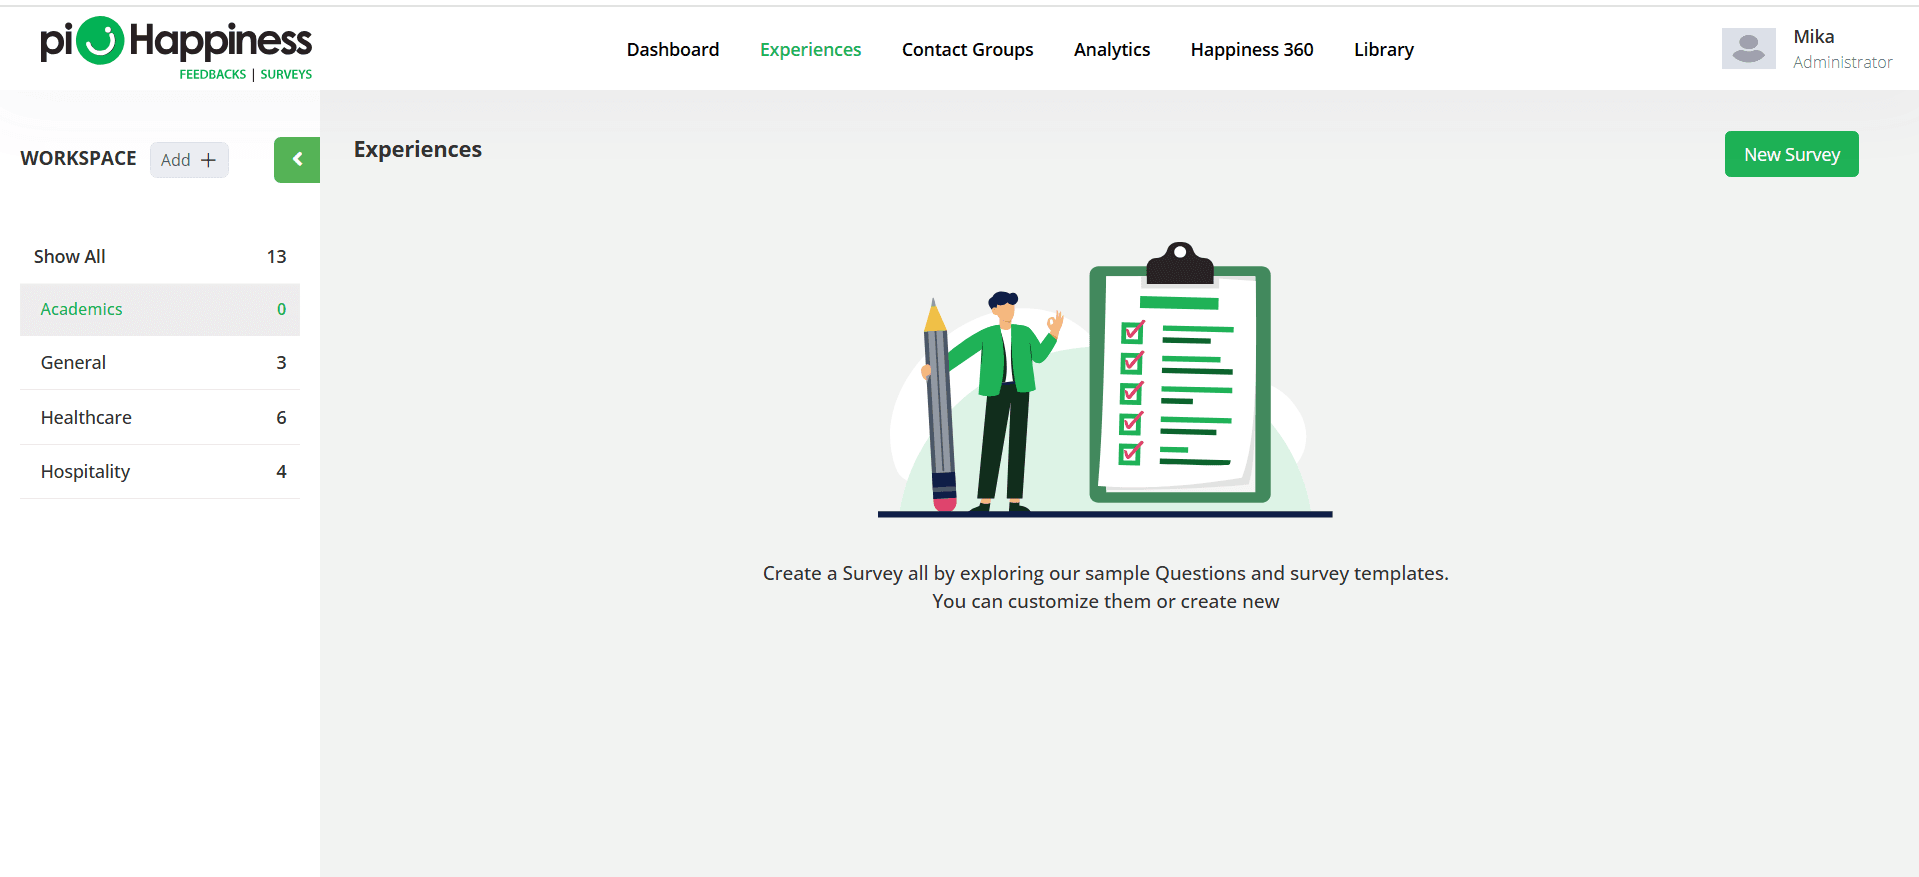Open Contact Groups page

pos(967,50)
